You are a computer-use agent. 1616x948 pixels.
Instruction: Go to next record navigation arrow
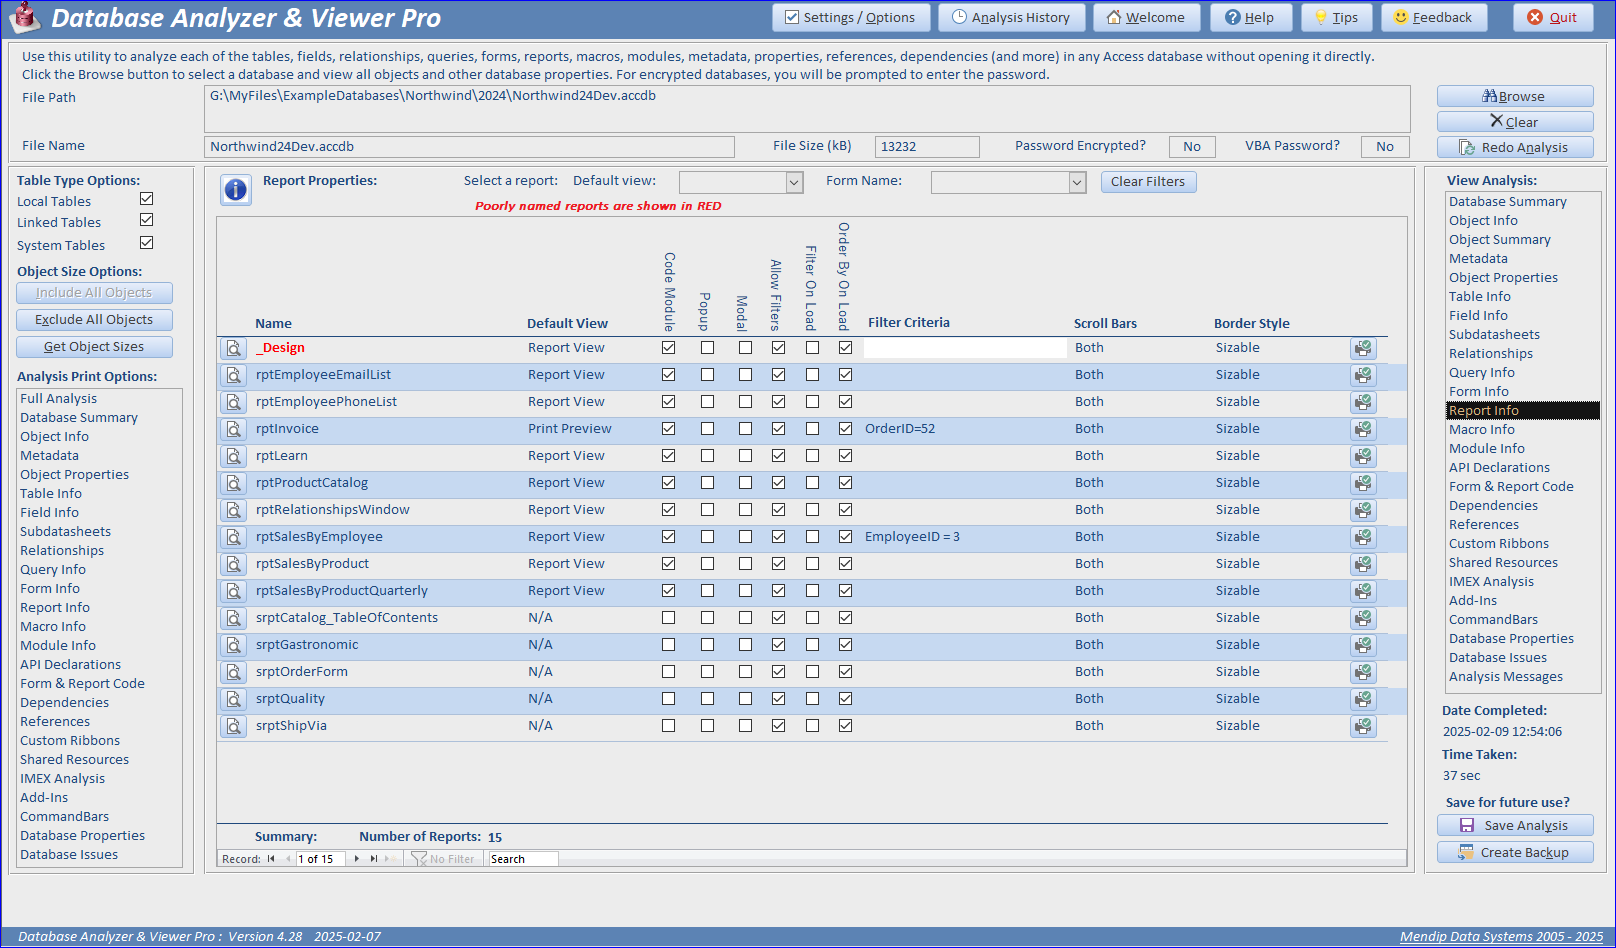tap(357, 859)
